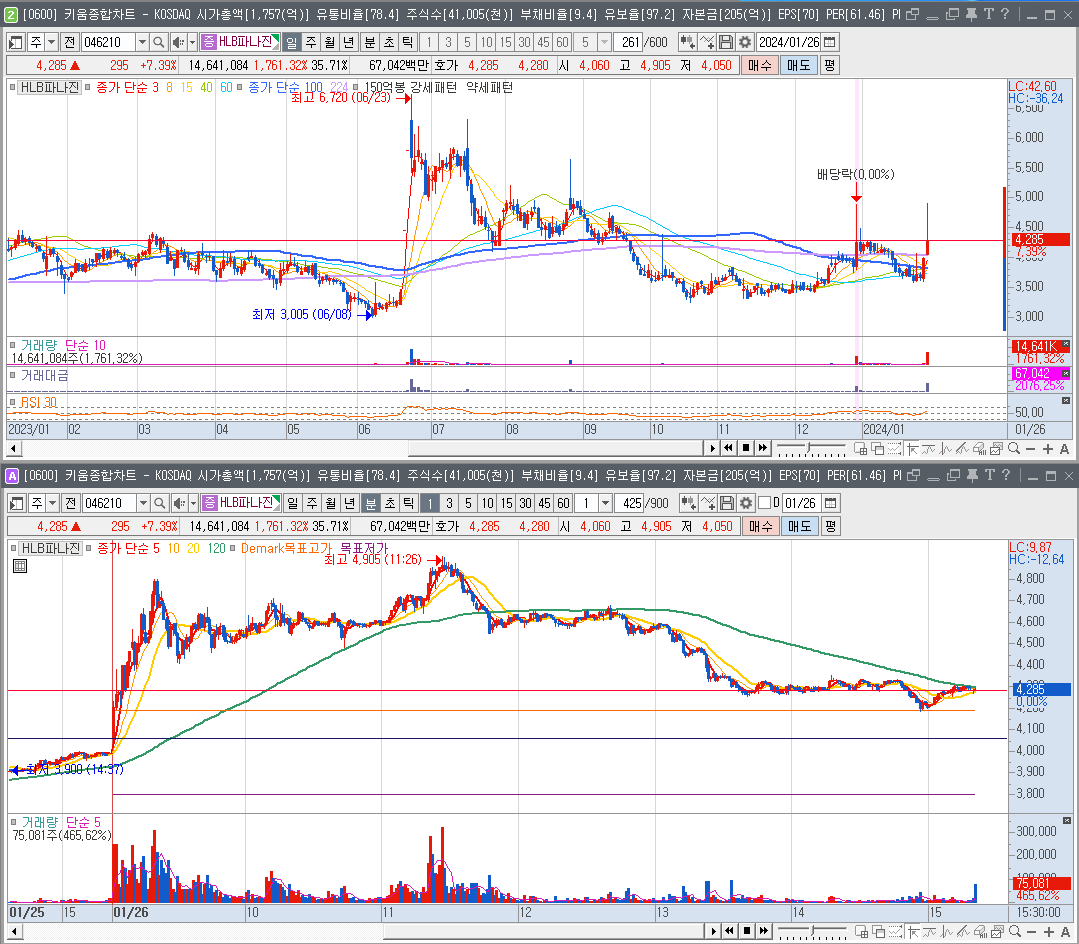Click the 매수 buy button in bottom chart
1079x944 pixels.
point(761,526)
